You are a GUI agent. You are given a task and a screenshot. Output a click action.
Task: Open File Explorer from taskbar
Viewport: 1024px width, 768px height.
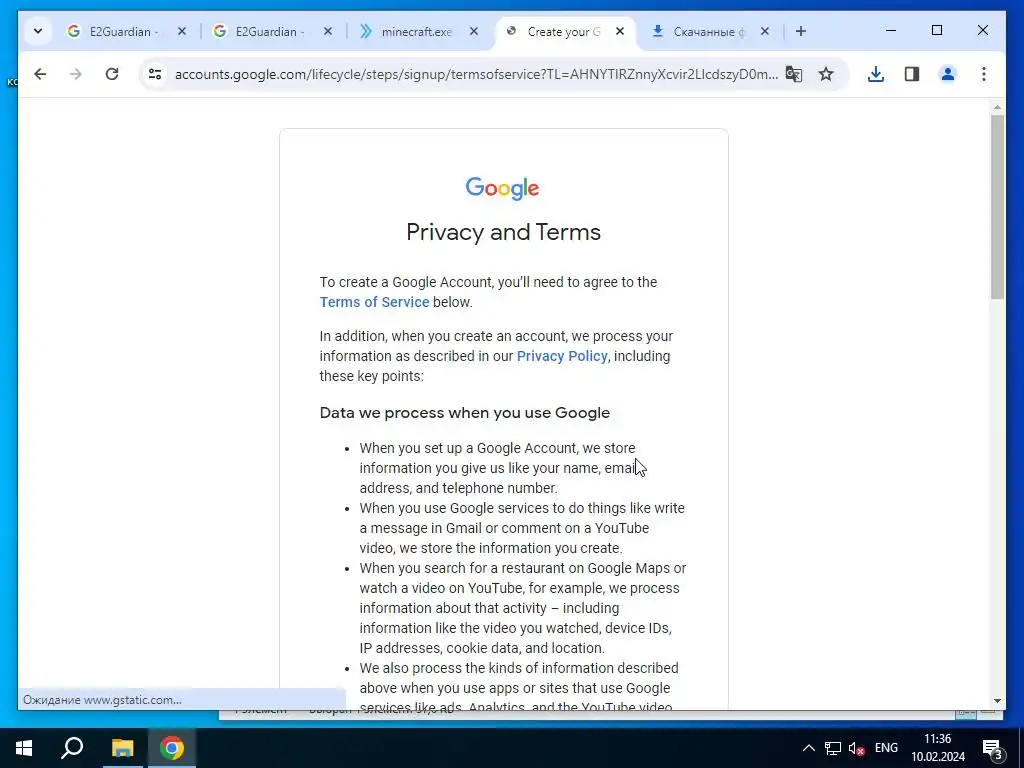122,748
